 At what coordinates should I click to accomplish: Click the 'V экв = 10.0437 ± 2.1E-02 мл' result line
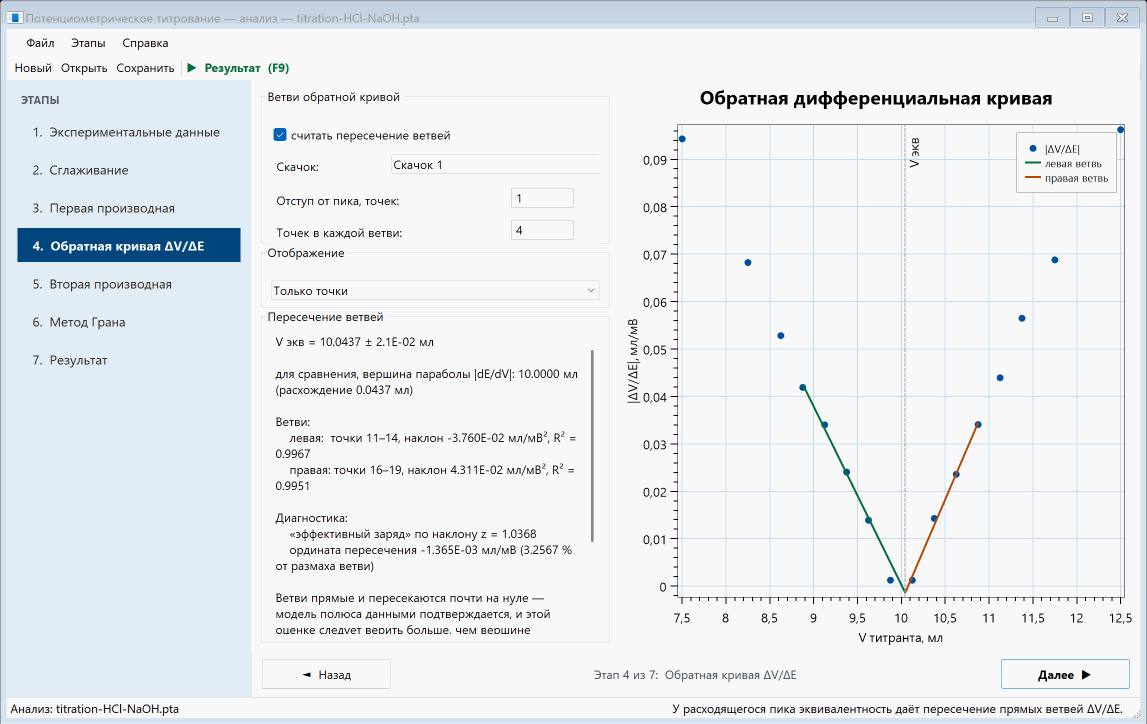[355, 342]
